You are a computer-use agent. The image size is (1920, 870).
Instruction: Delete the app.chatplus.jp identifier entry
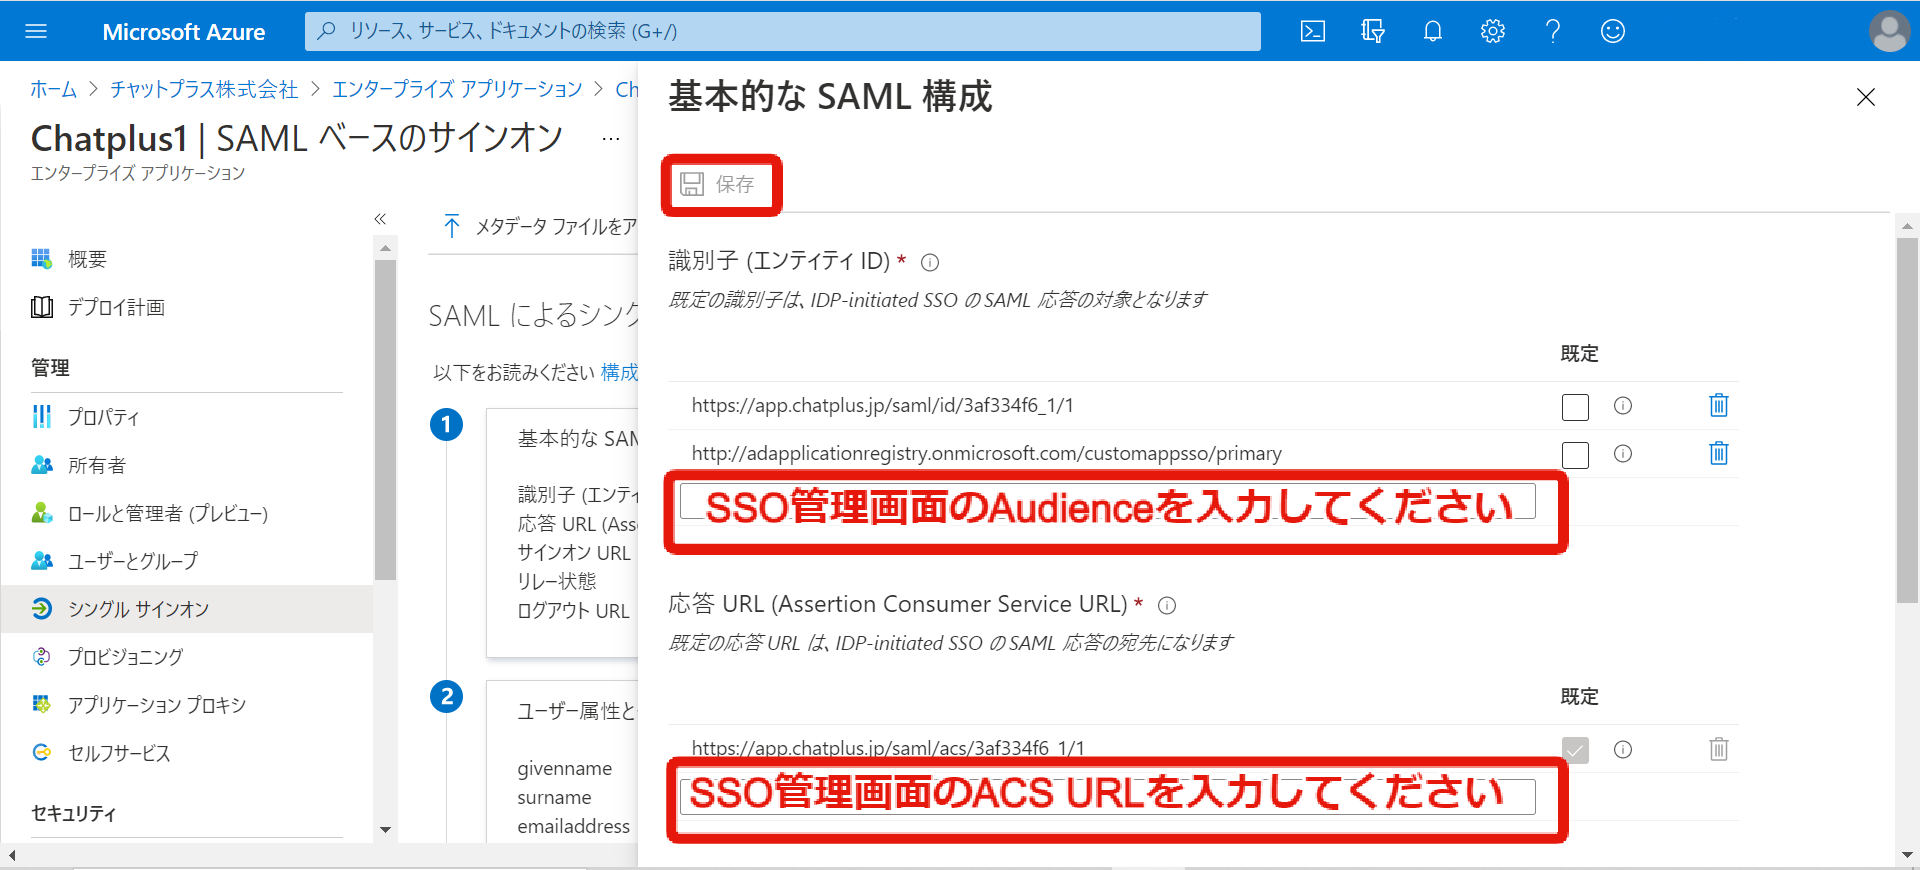[x=1719, y=405]
